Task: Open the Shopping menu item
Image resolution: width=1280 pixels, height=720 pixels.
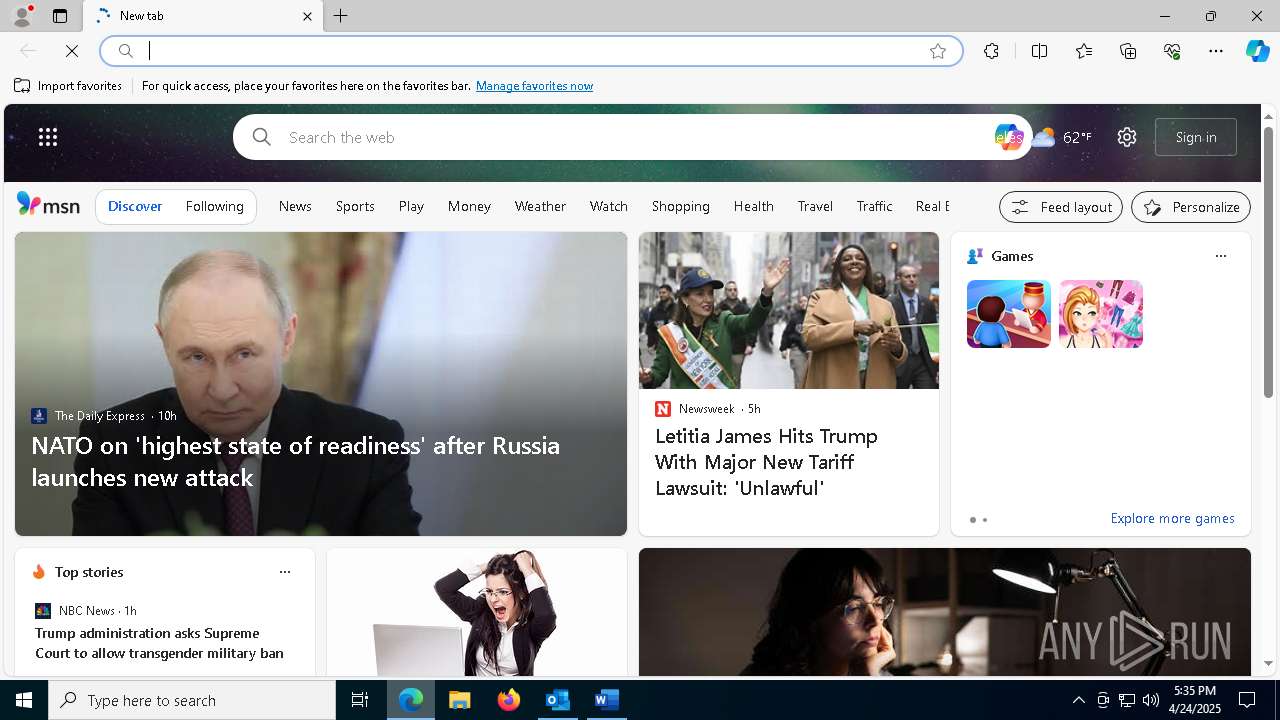Action: coord(680,206)
